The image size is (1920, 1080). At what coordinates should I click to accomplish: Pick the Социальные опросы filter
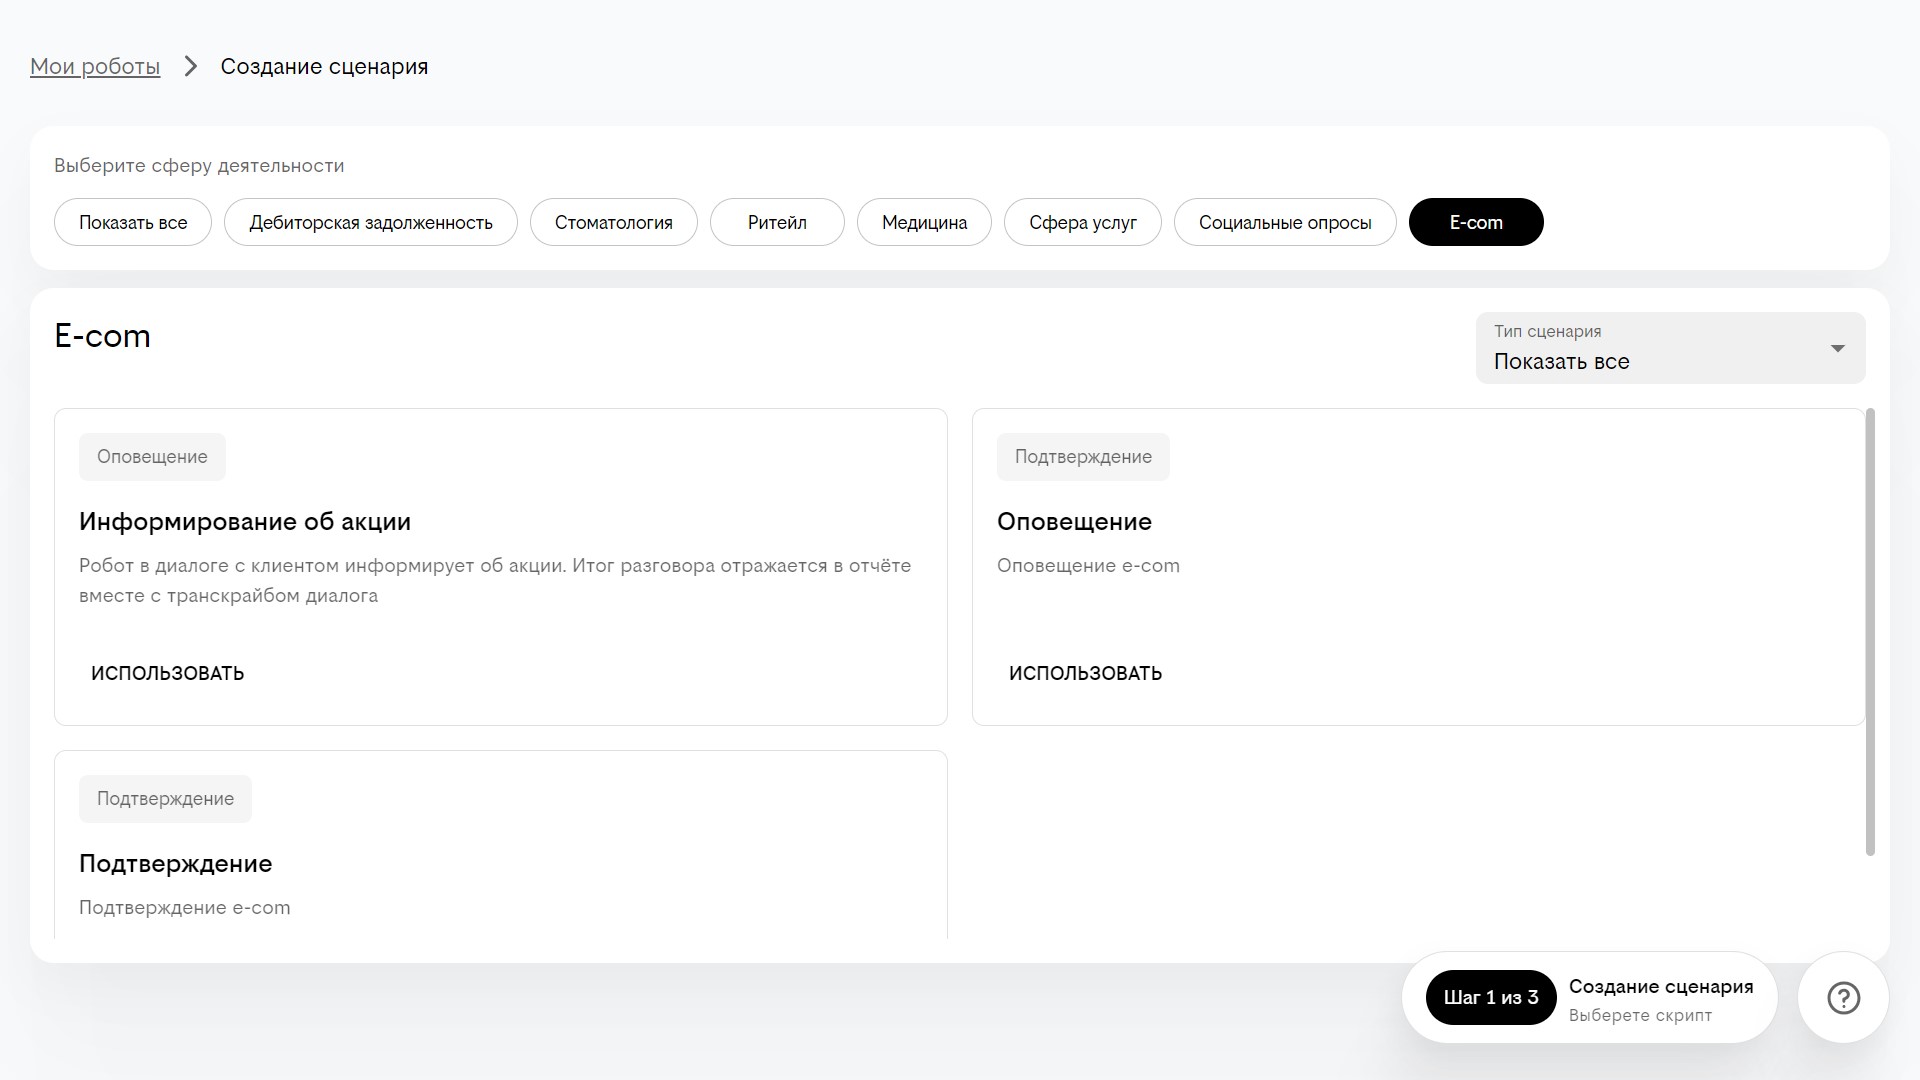click(1285, 222)
